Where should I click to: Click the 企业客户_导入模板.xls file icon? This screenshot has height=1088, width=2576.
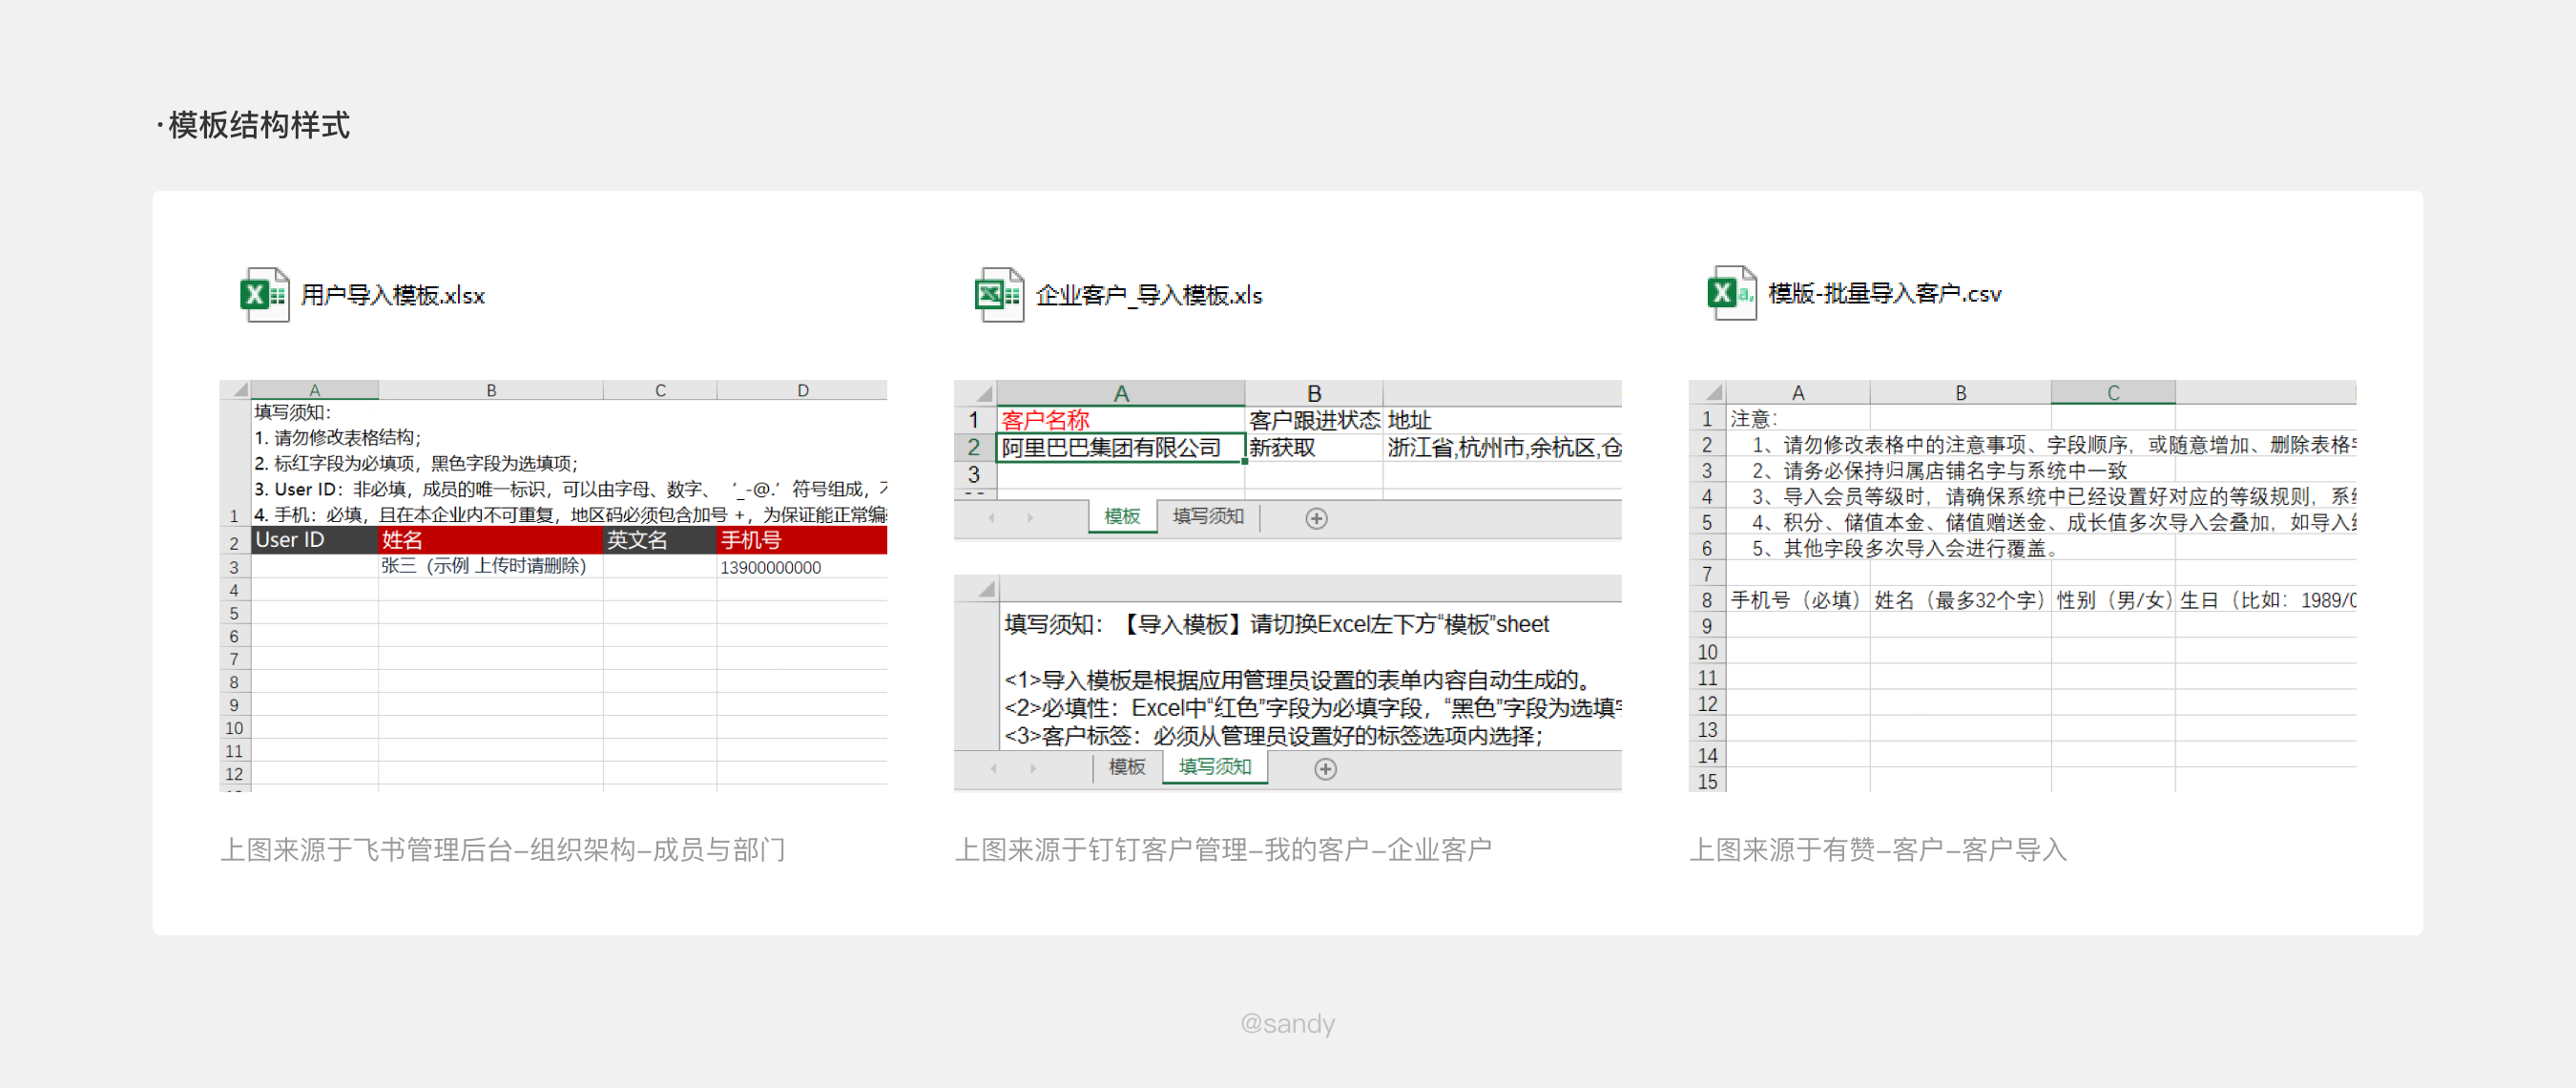999,295
